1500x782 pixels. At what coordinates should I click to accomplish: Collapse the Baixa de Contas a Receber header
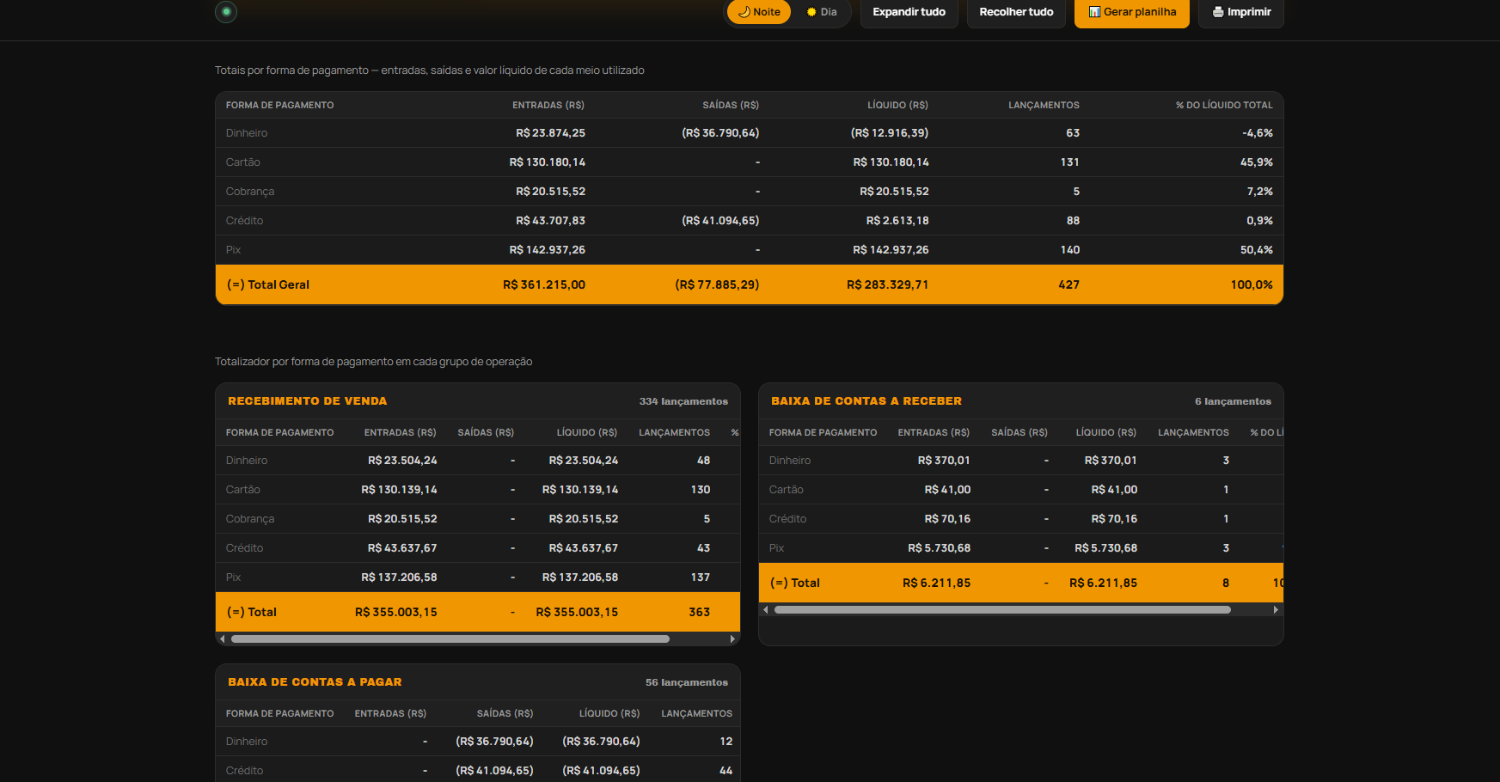[1021, 401]
